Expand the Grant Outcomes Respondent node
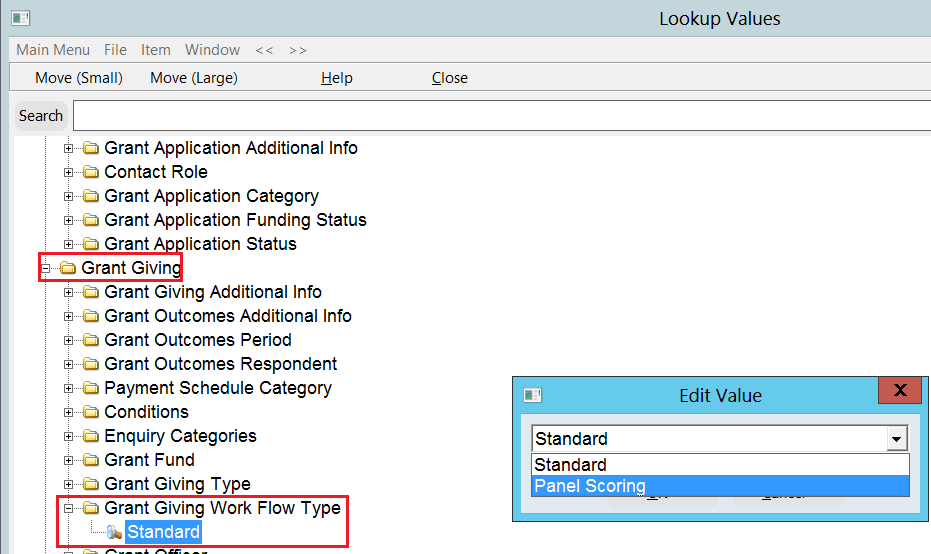931x554 pixels. pos(68,364)
